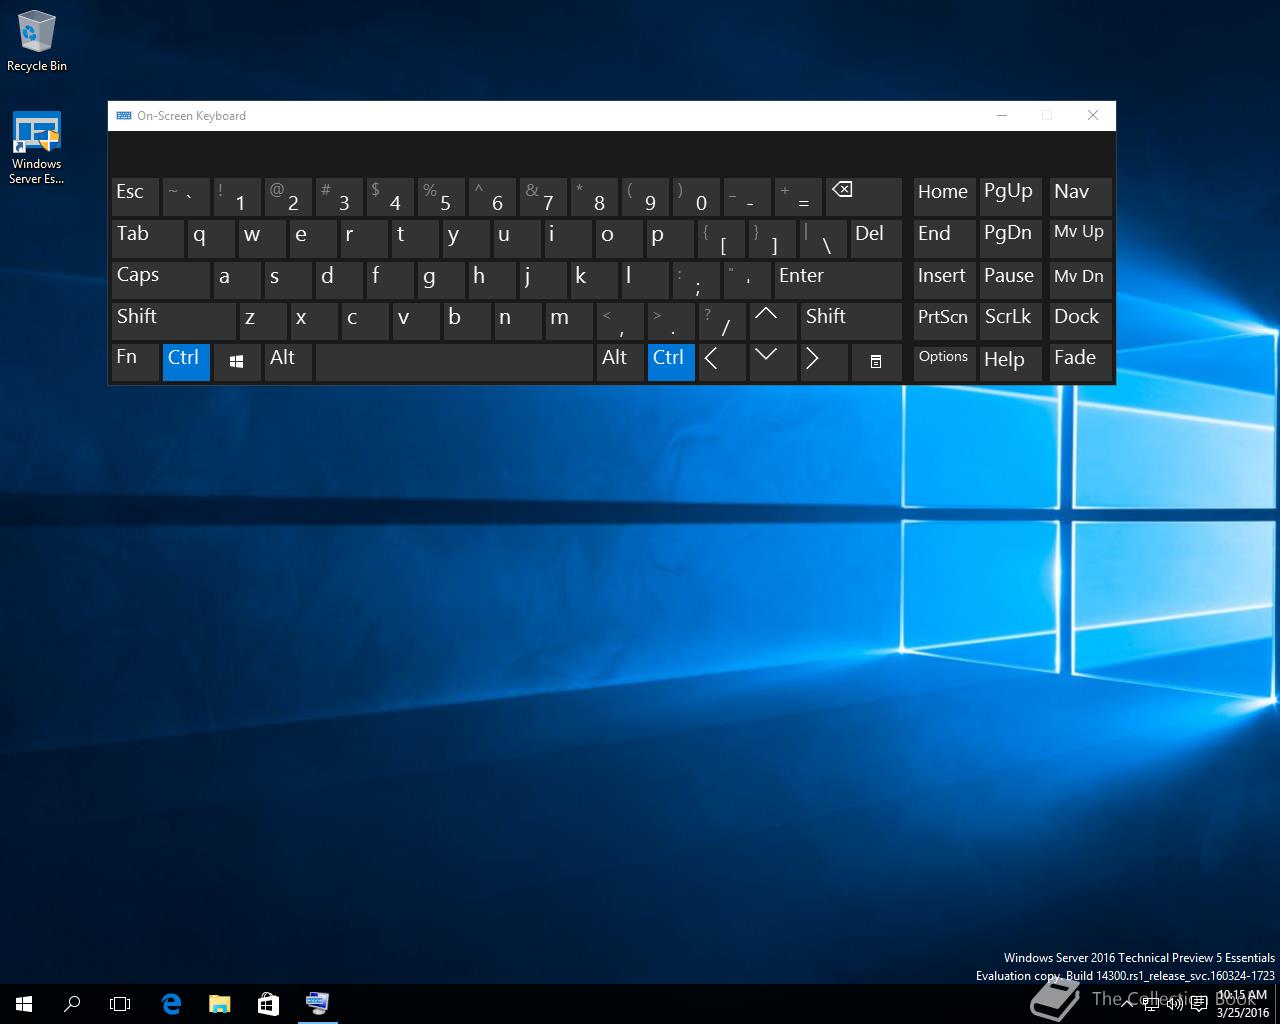Tap the Tab key

point(147,238)
